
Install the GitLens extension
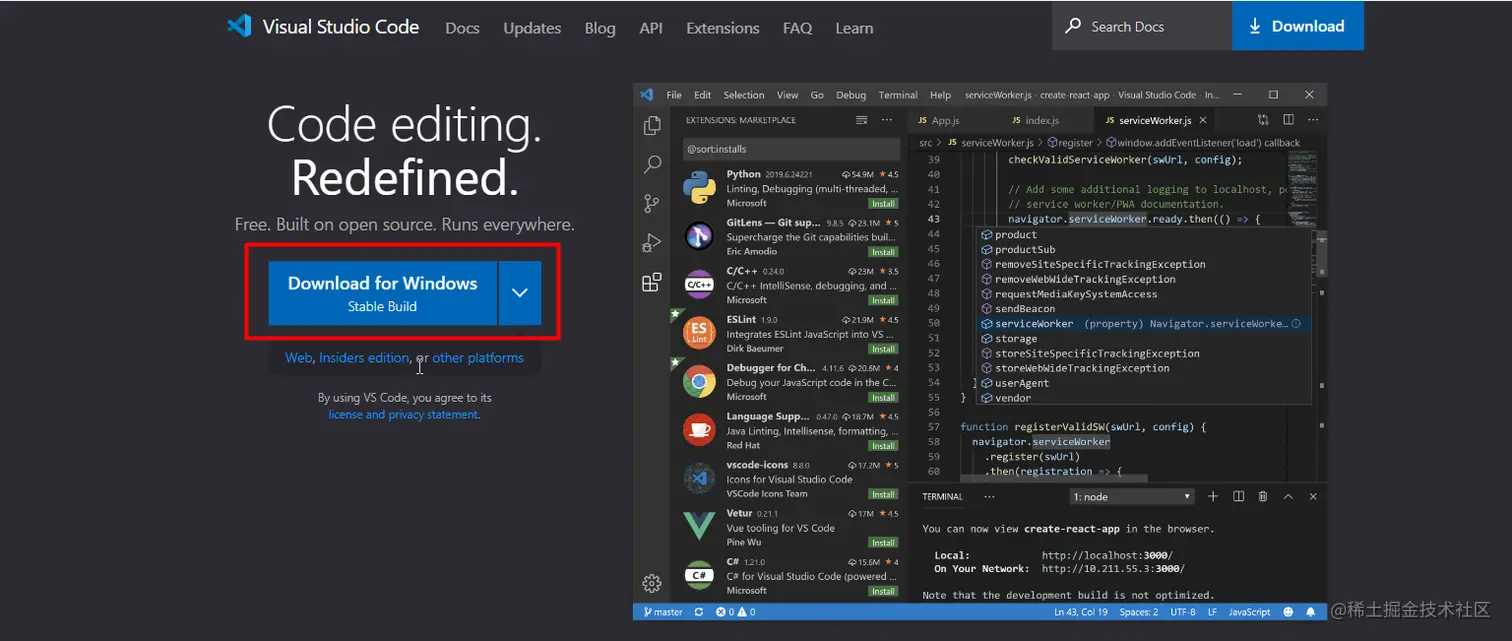click(x=883, y=252)
